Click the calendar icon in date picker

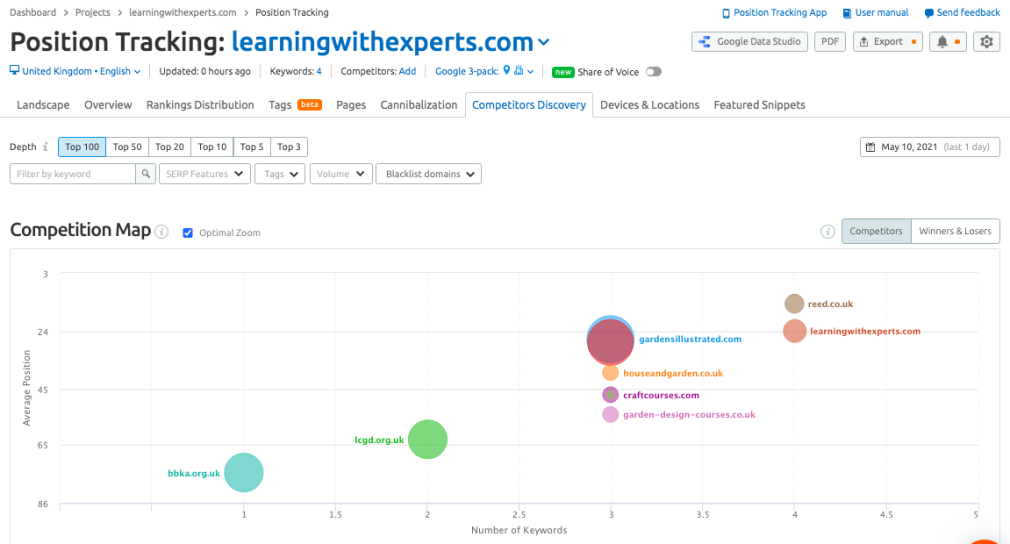coord(870,147)
